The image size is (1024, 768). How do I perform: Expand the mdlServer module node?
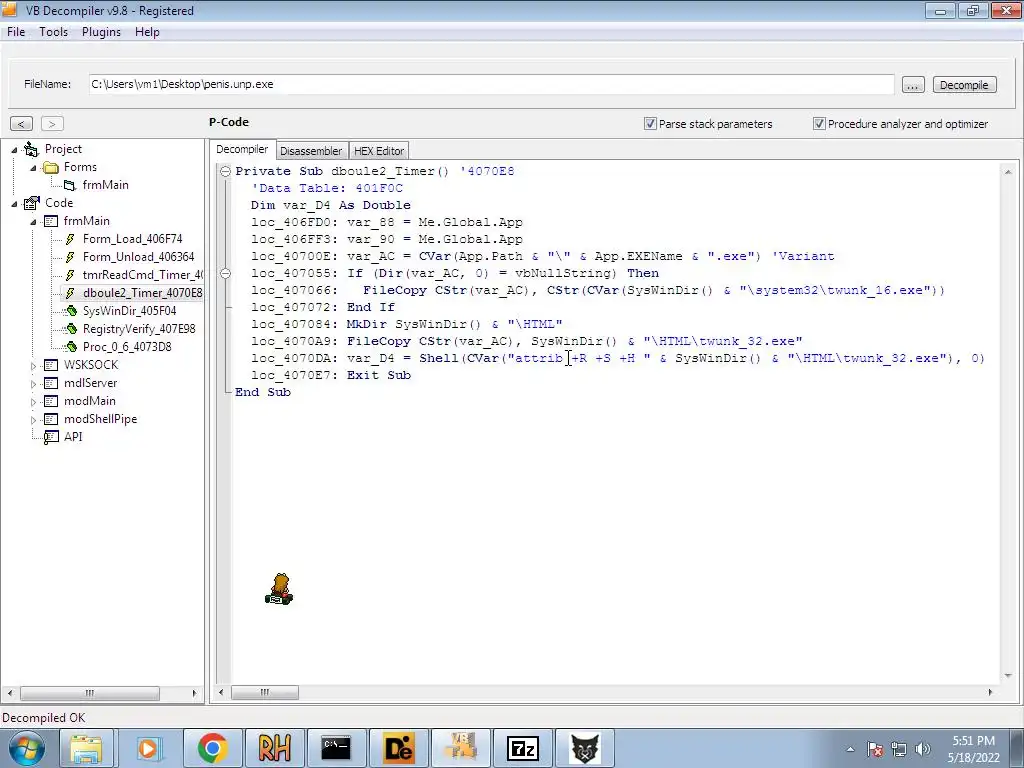click(x=33, y=384)
